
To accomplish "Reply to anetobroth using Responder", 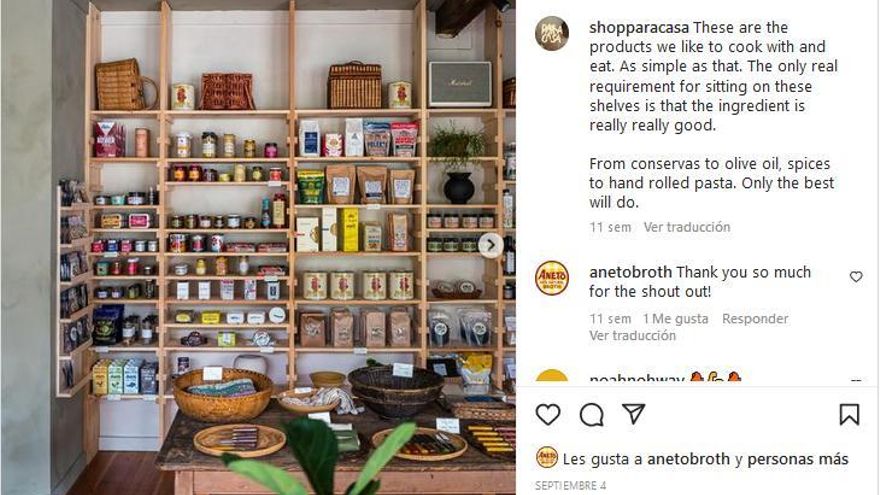I will coord(755,319).
